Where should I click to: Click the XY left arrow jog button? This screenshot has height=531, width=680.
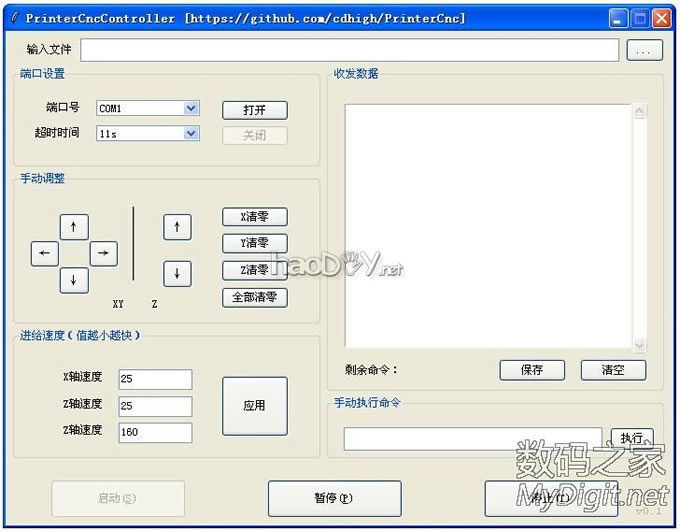tap(44, 254)
